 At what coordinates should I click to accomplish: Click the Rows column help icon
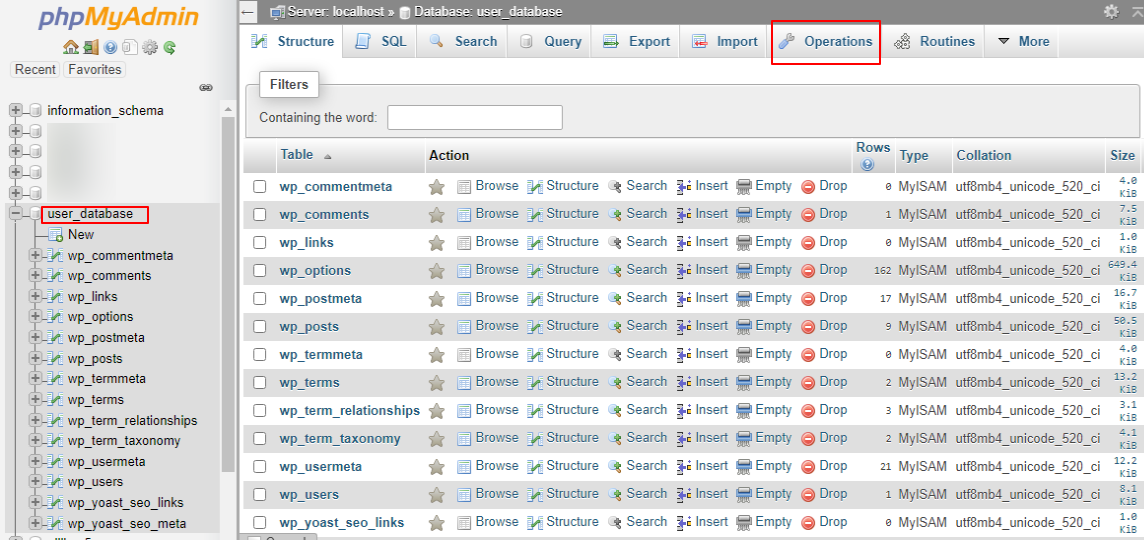tap(867, 165)
